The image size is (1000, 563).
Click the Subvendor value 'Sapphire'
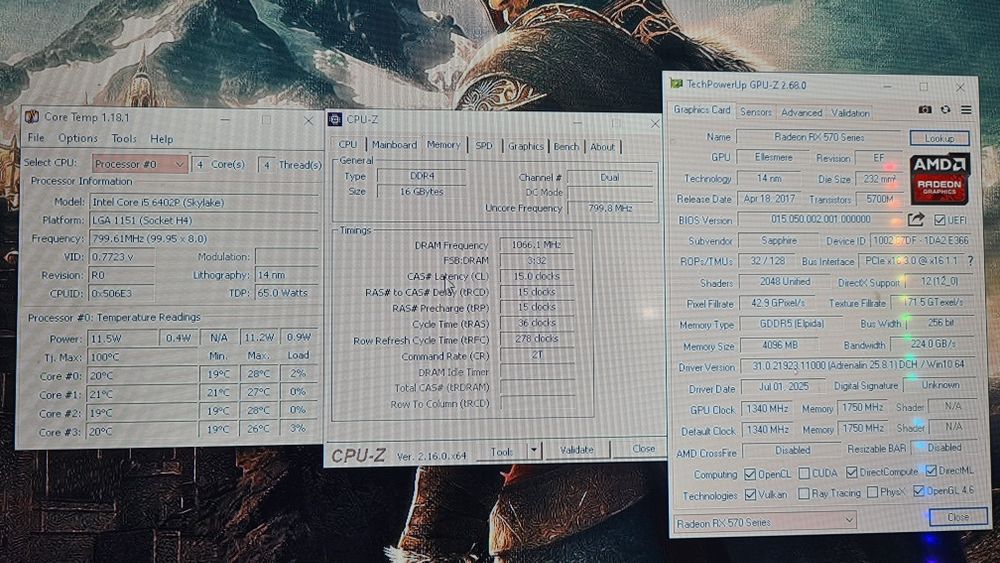[x=779, y=240]
